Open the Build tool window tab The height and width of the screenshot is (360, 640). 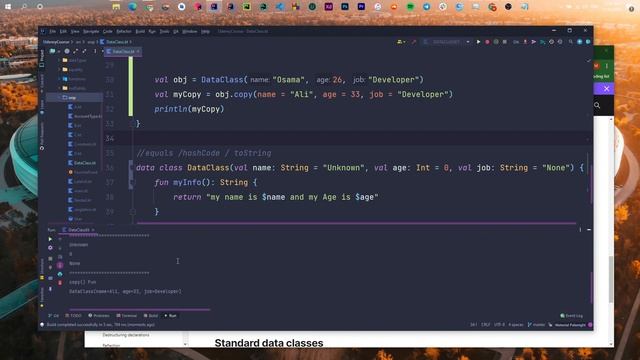(151, 316)
